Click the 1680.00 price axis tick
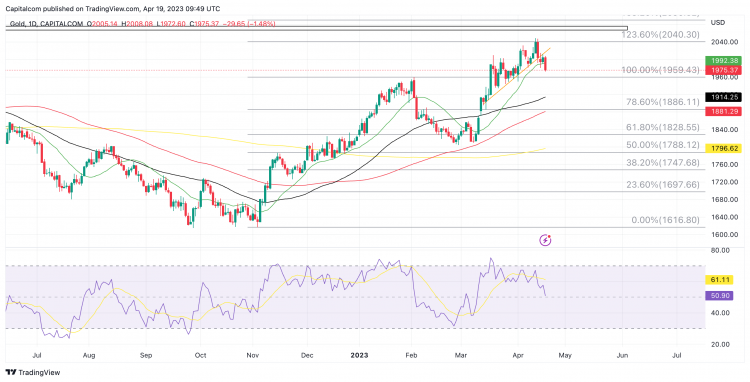 (x=725, y=199)
